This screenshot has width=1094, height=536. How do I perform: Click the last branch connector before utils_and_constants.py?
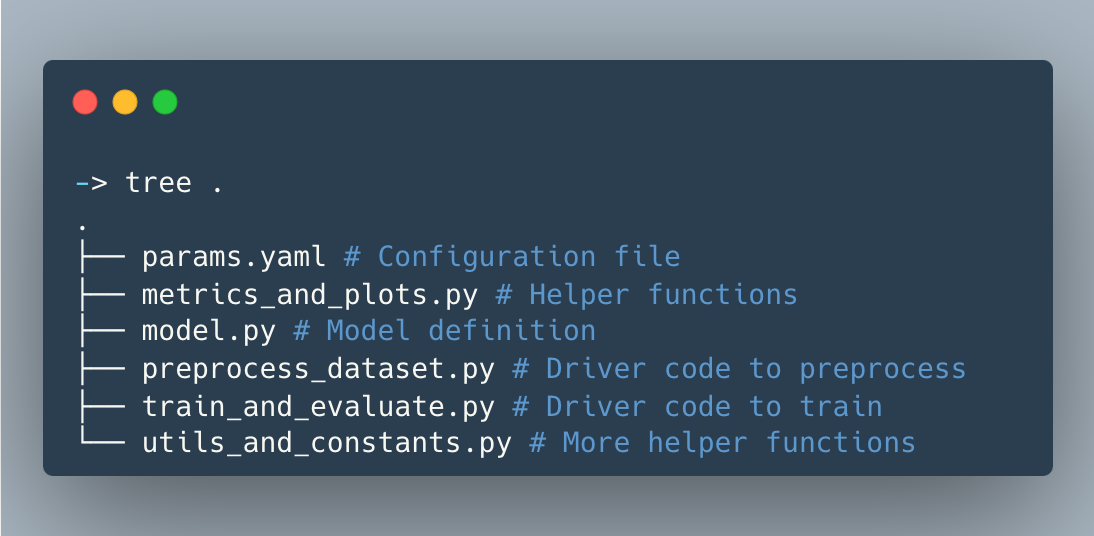point(100,442)
